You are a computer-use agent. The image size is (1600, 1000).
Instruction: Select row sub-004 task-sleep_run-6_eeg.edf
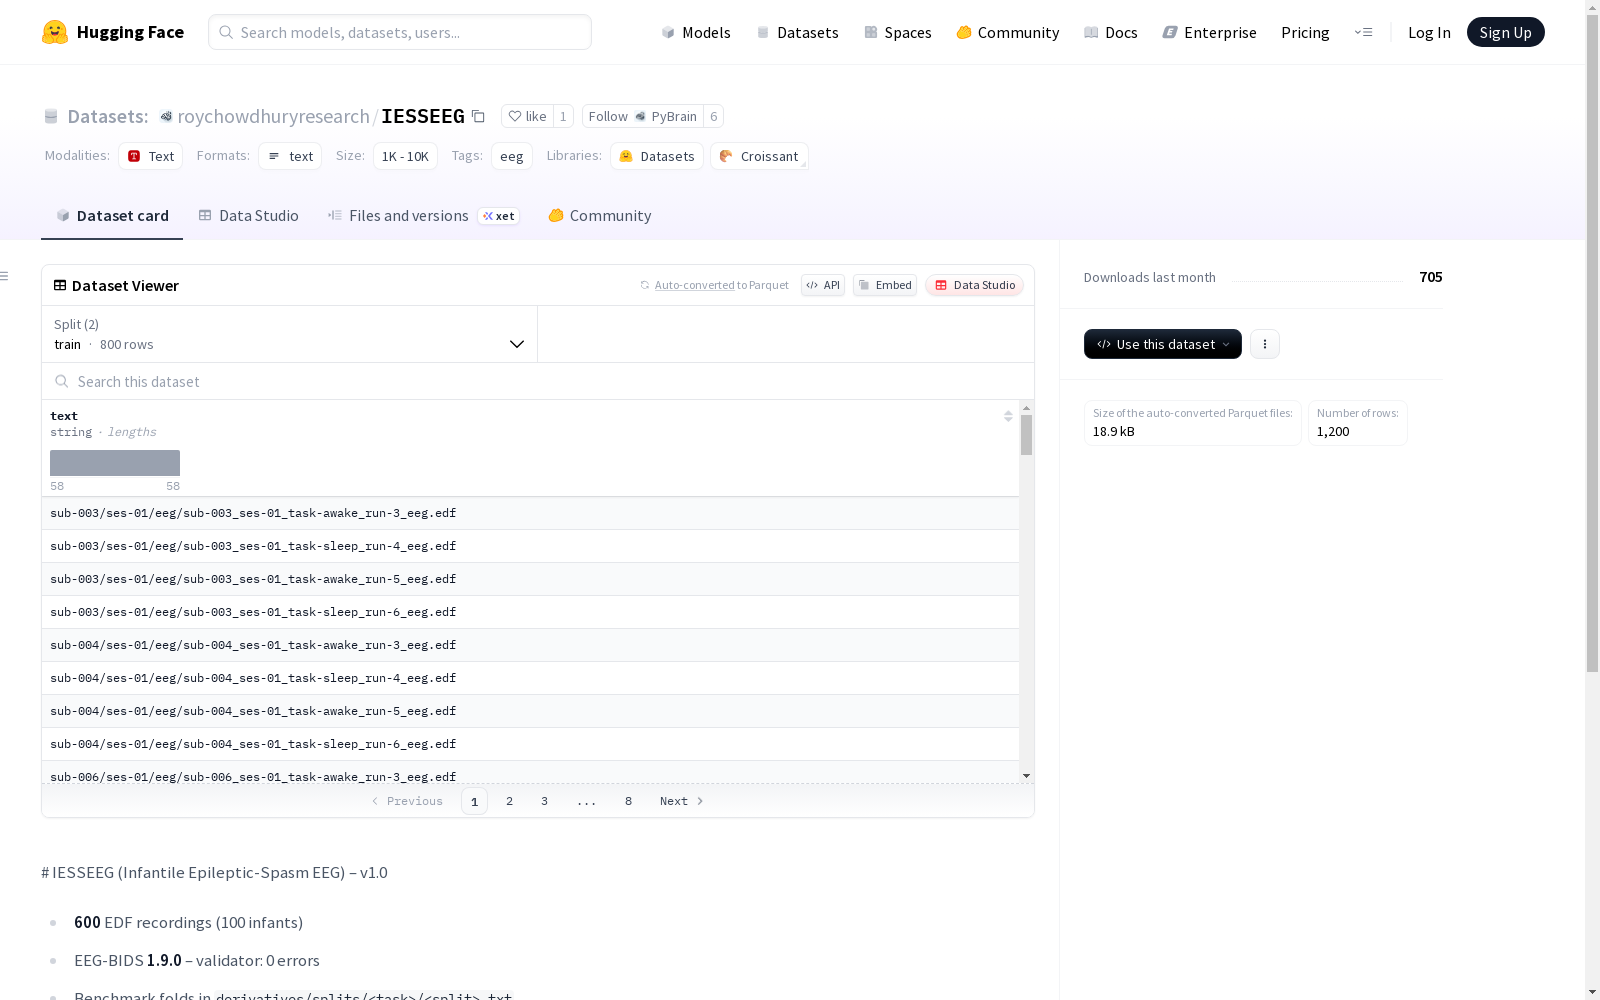point(530,744)
